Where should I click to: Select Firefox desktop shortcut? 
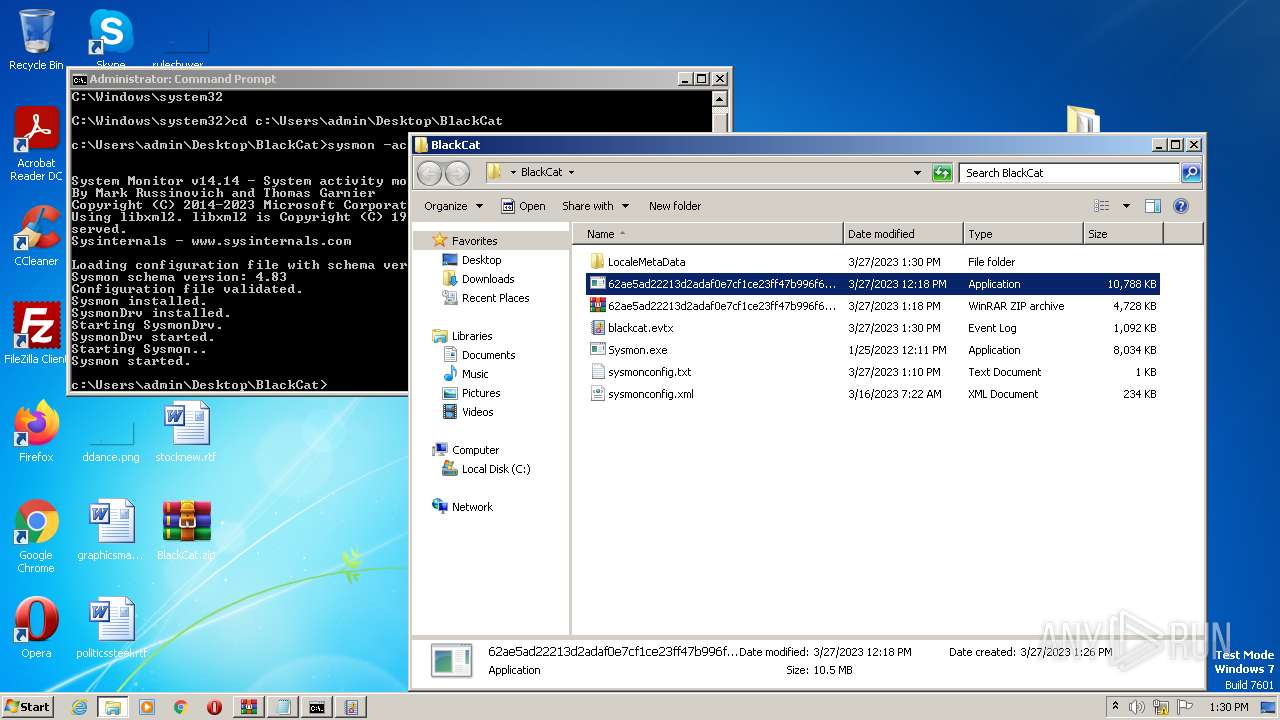click(36, 432)
